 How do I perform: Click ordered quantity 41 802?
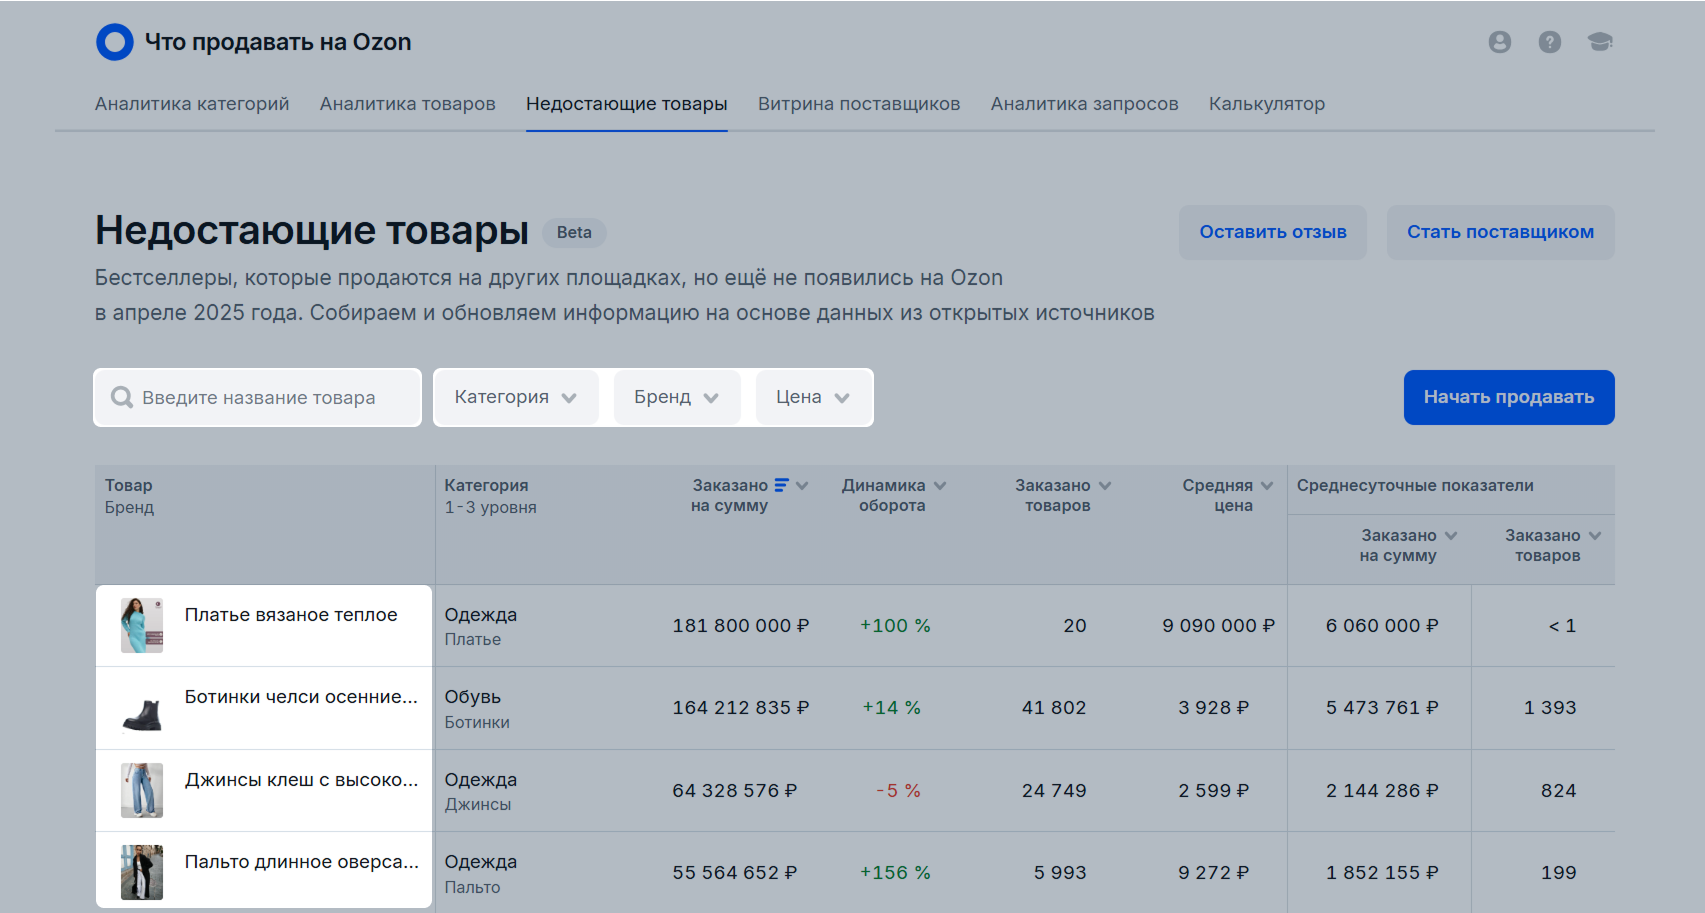[1054, 708]
